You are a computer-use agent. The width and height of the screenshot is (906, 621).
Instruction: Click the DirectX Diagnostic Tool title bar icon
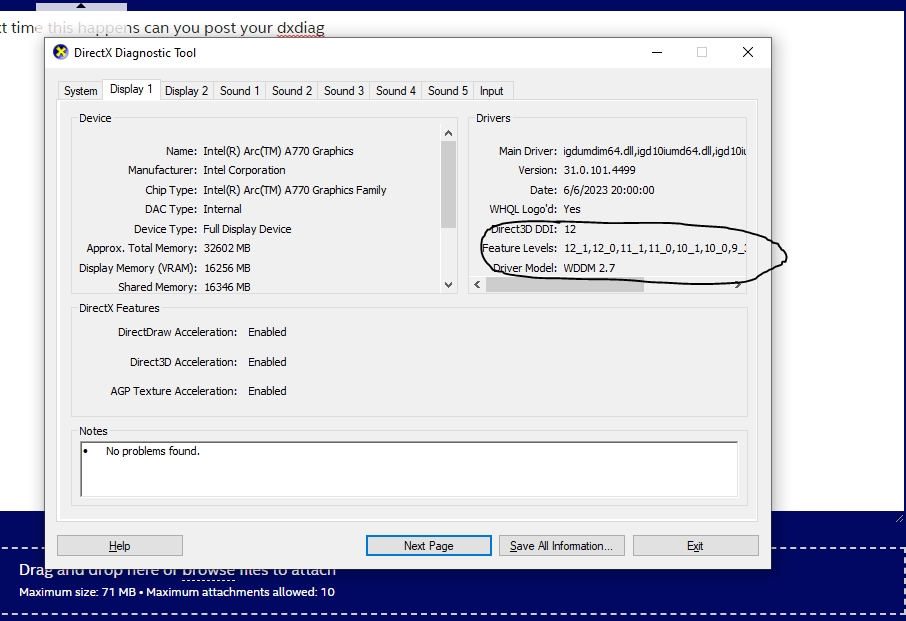(x=60, y=52)
